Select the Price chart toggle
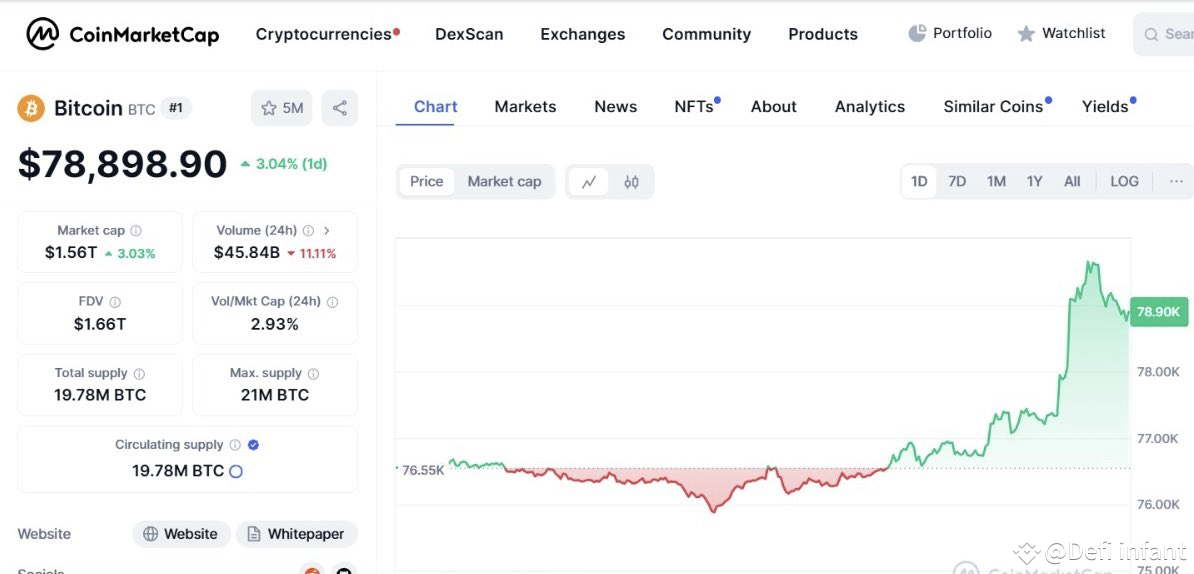The height and width of the screenshot is (574, 1194). tap(426, 182)
